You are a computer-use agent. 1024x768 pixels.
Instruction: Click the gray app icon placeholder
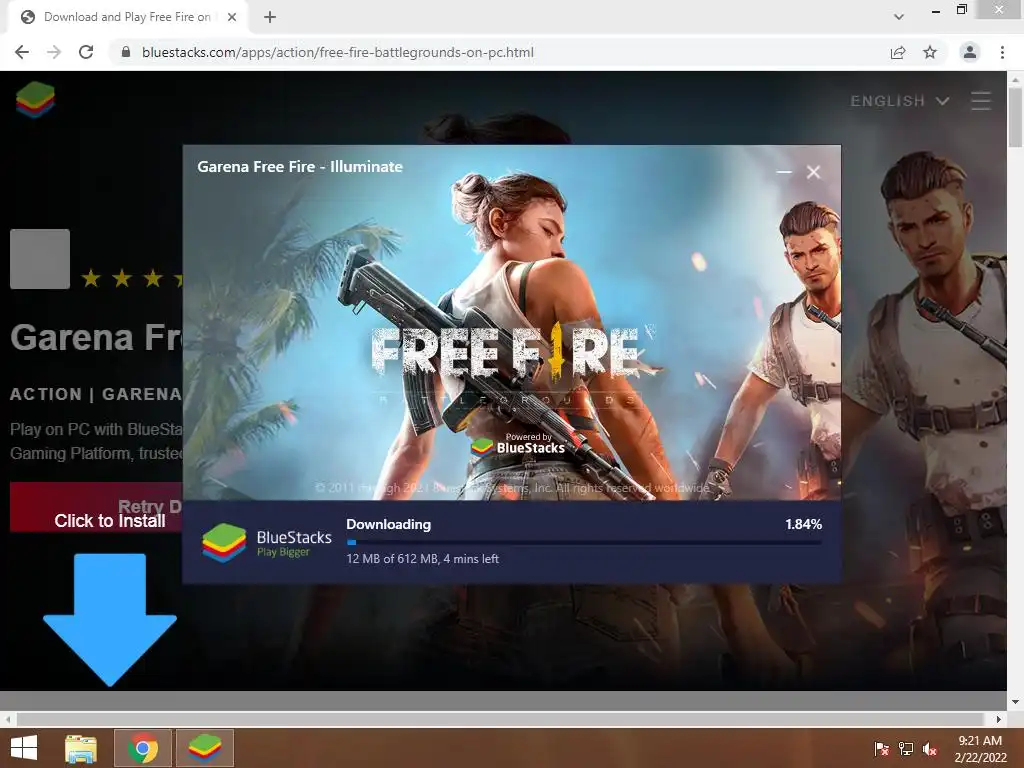(x=40, y=259)
